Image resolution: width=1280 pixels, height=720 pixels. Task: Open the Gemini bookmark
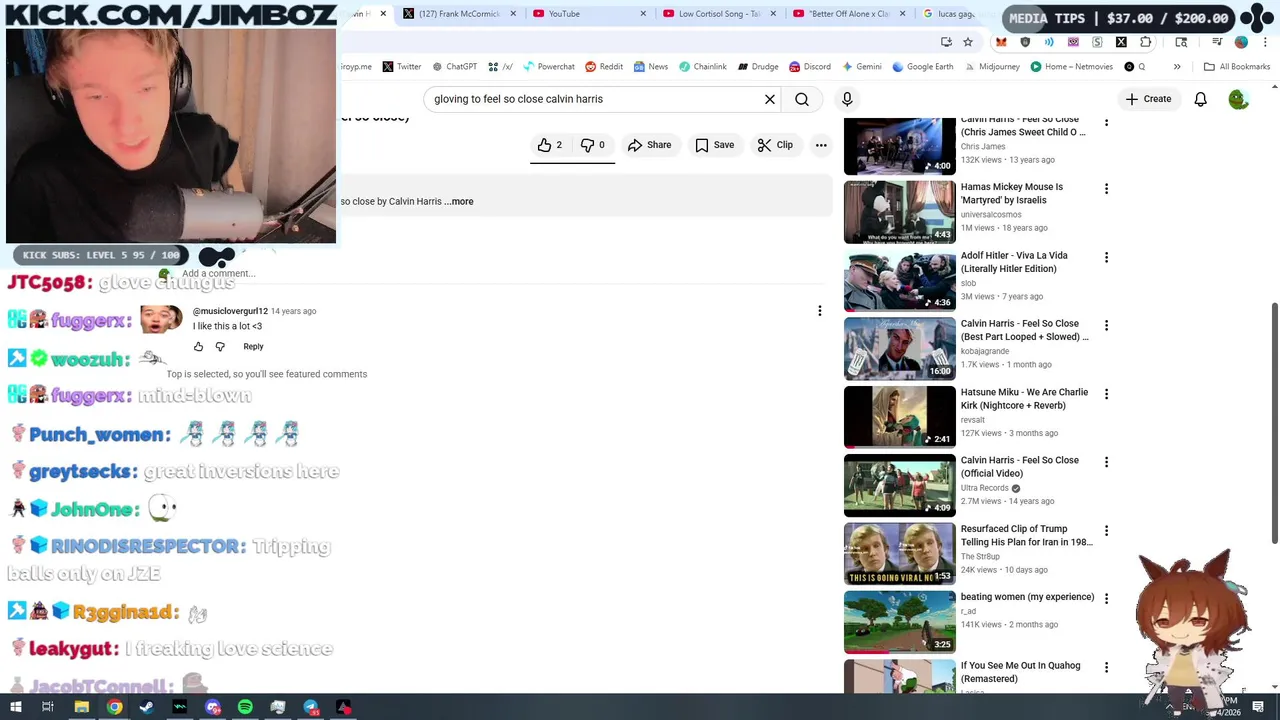[861, 67]
